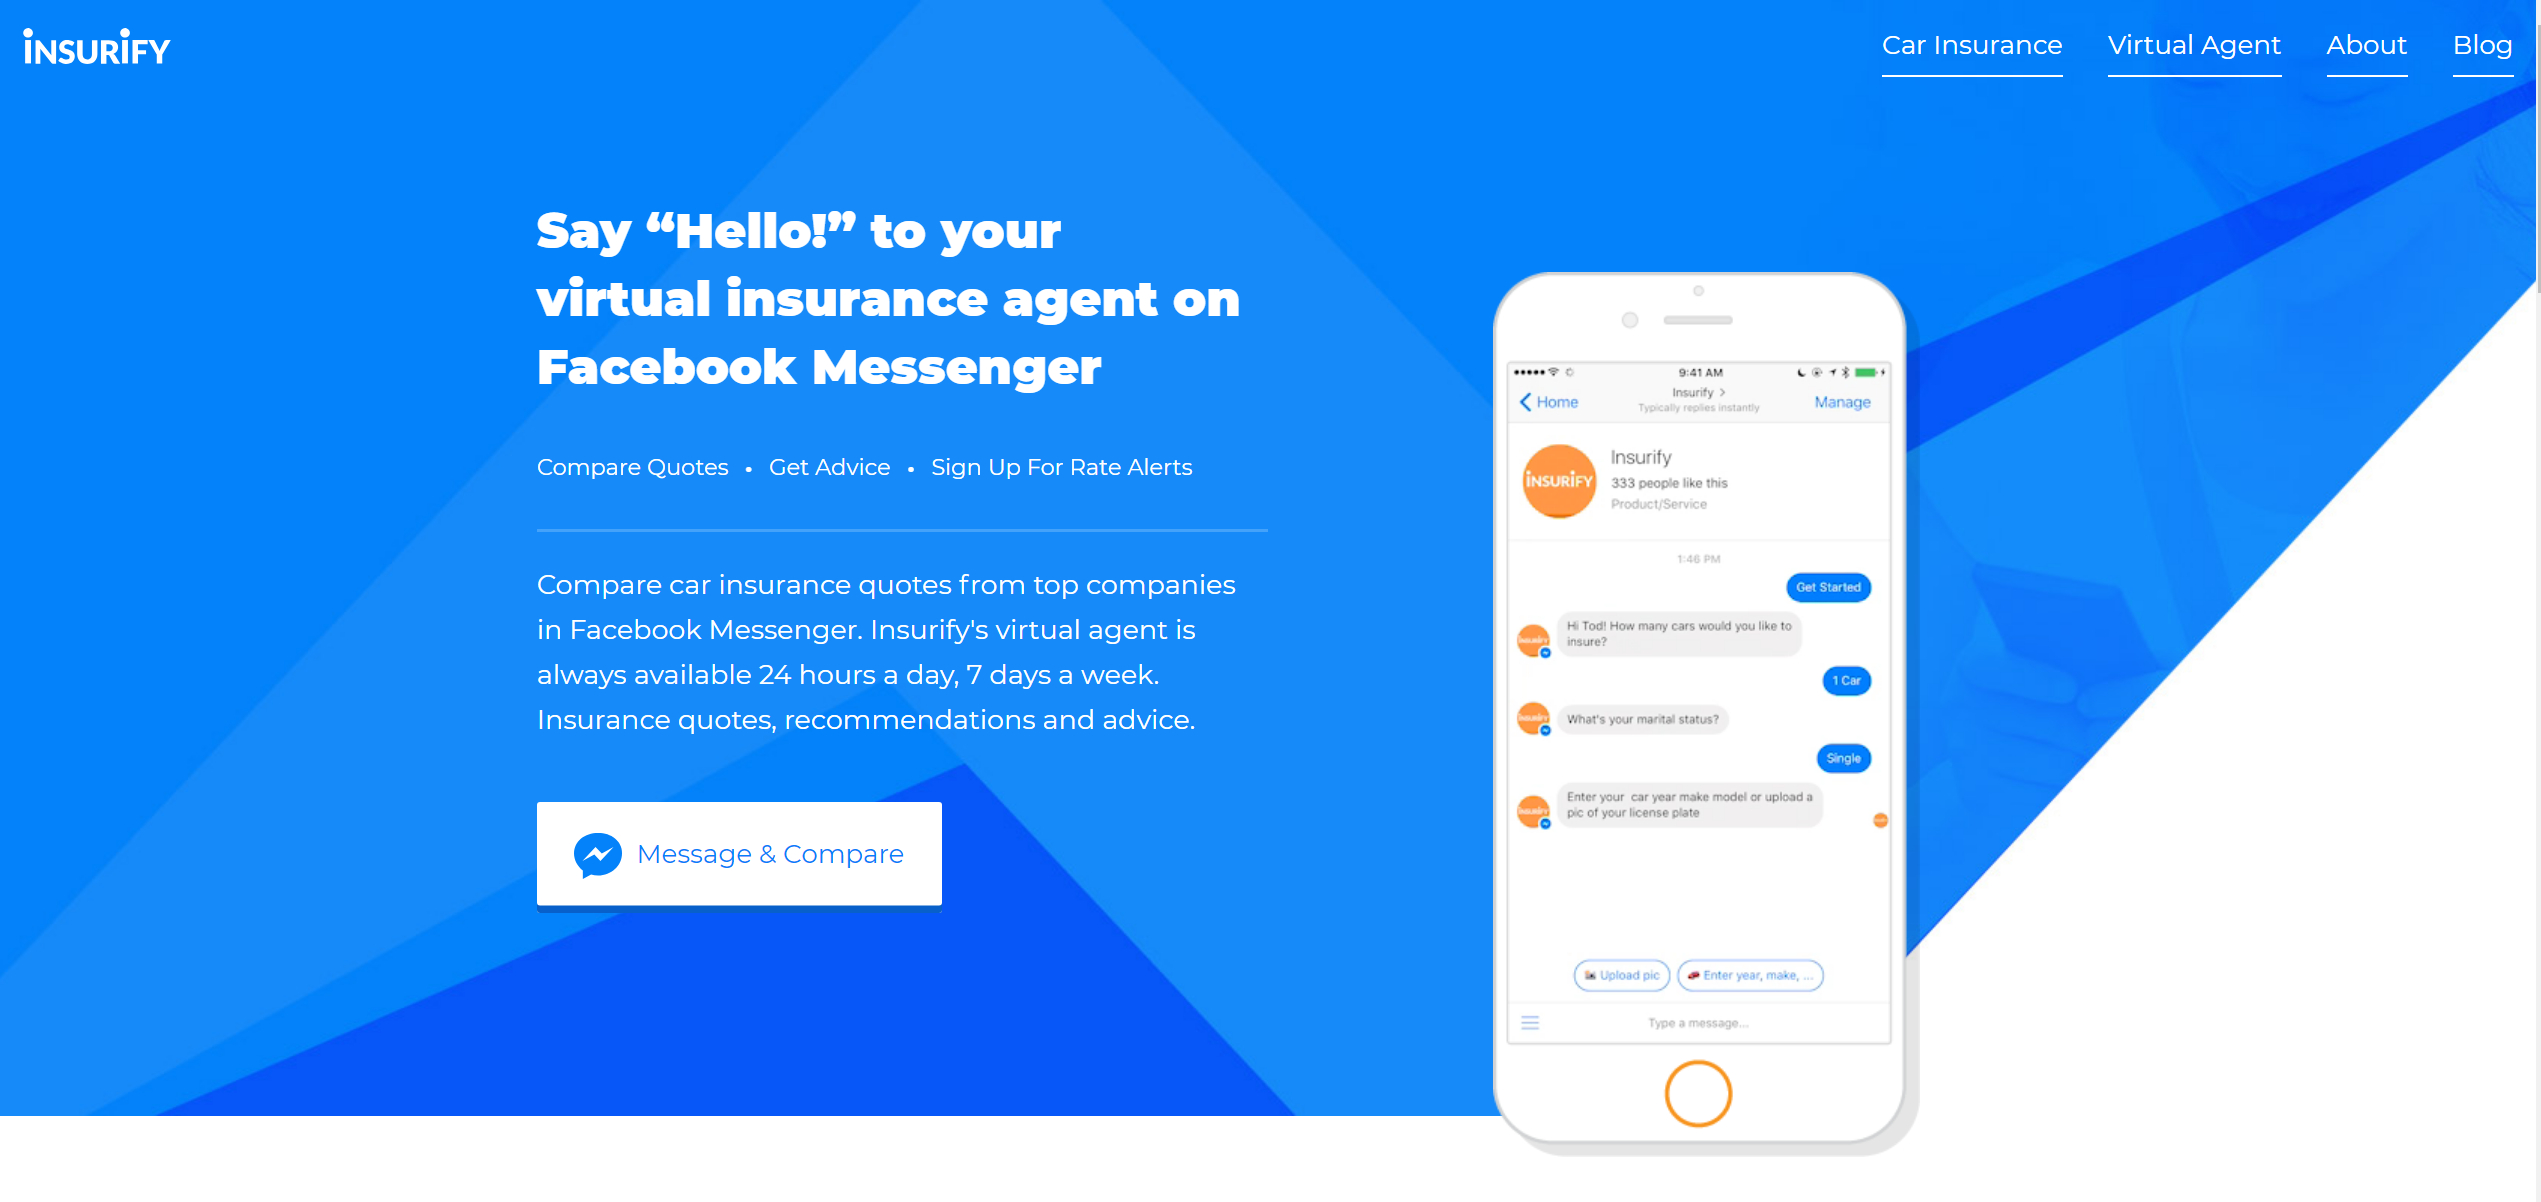
Task: Click the Sign Up For Rate Alerts link
Action: [1061, 467]
